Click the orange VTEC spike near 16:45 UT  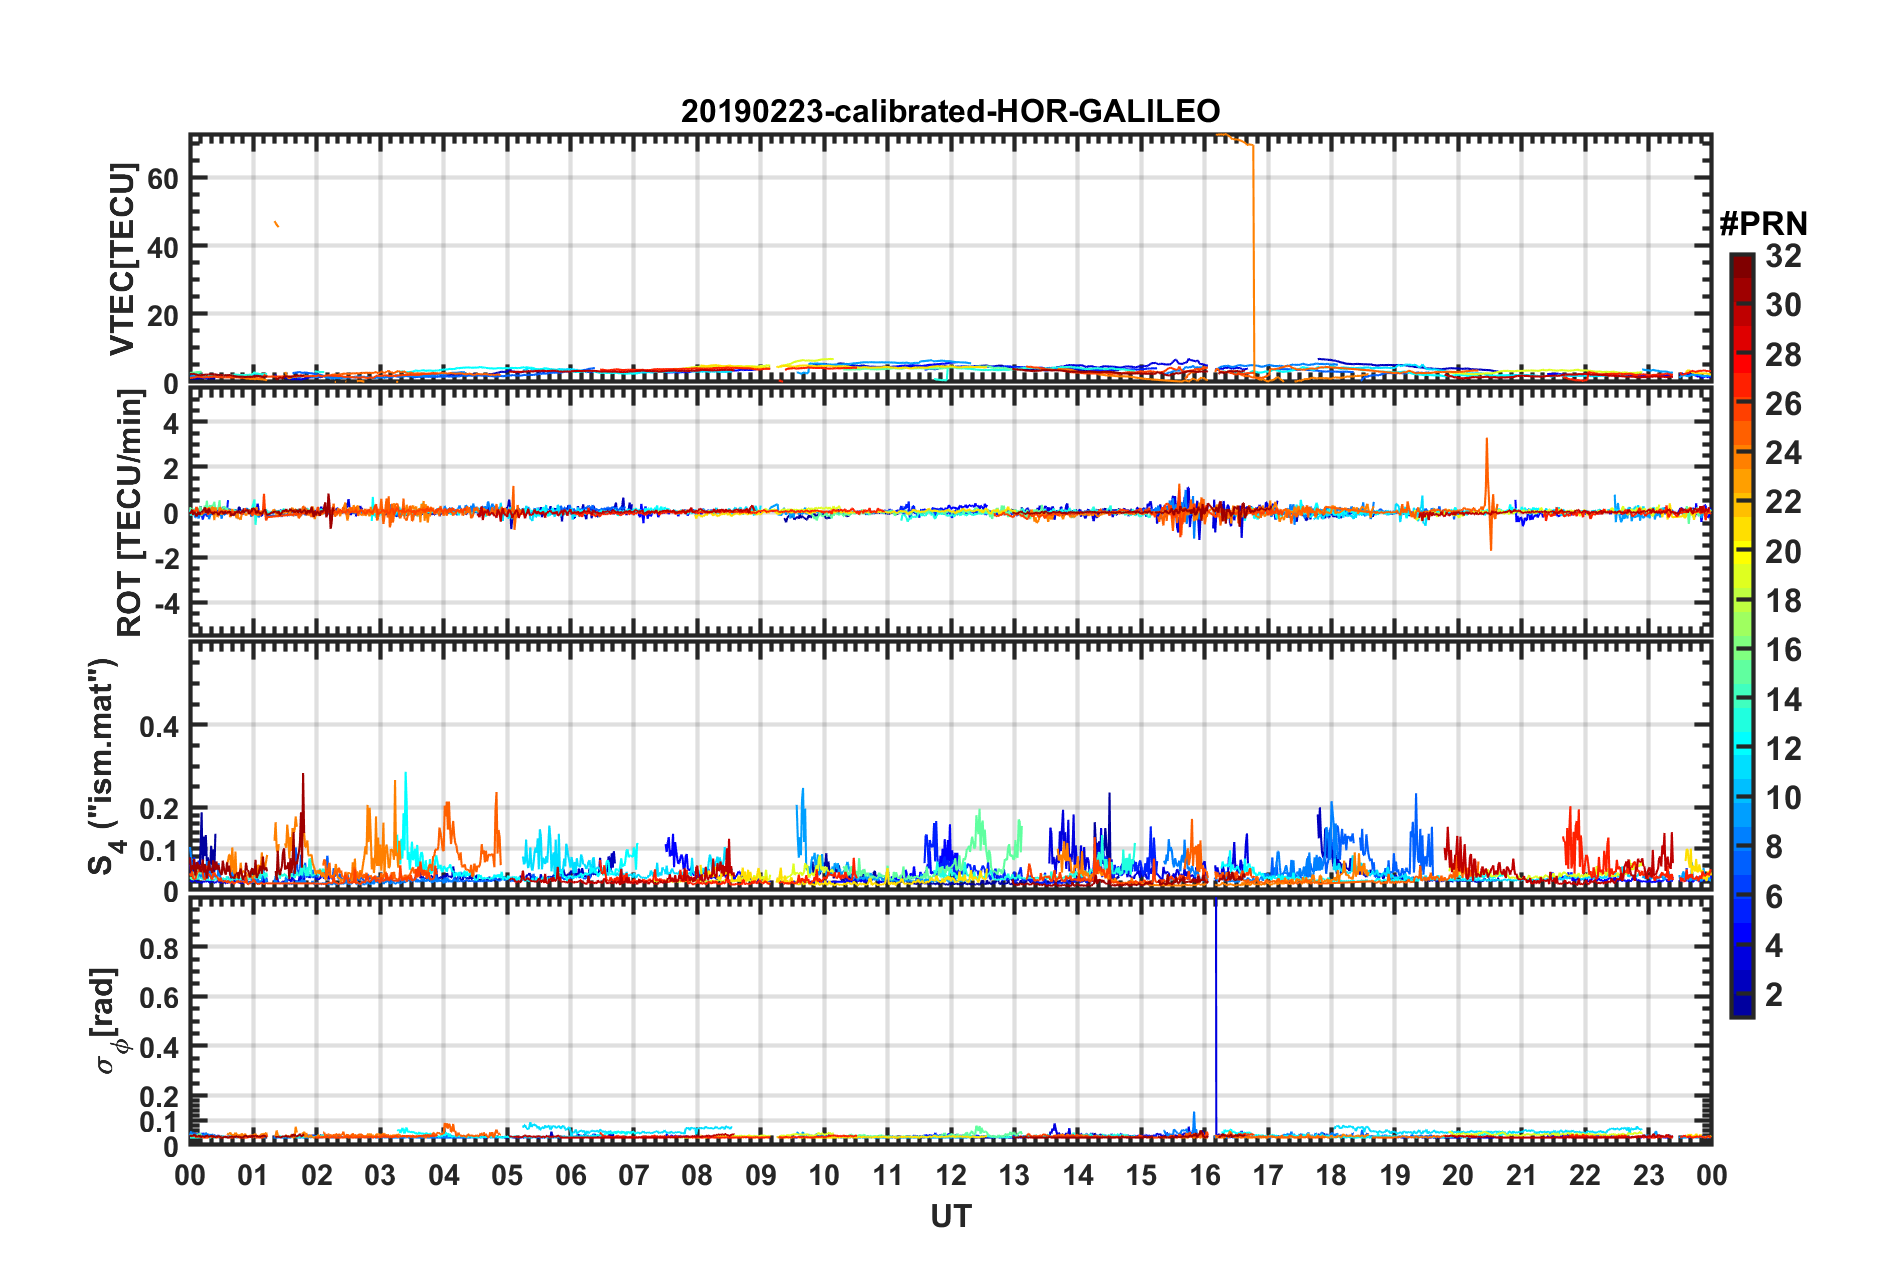tap(1253, 260)
